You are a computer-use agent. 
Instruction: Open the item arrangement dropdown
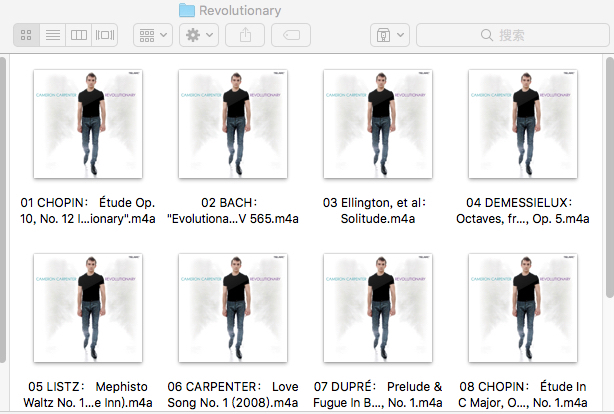point(153,35)
